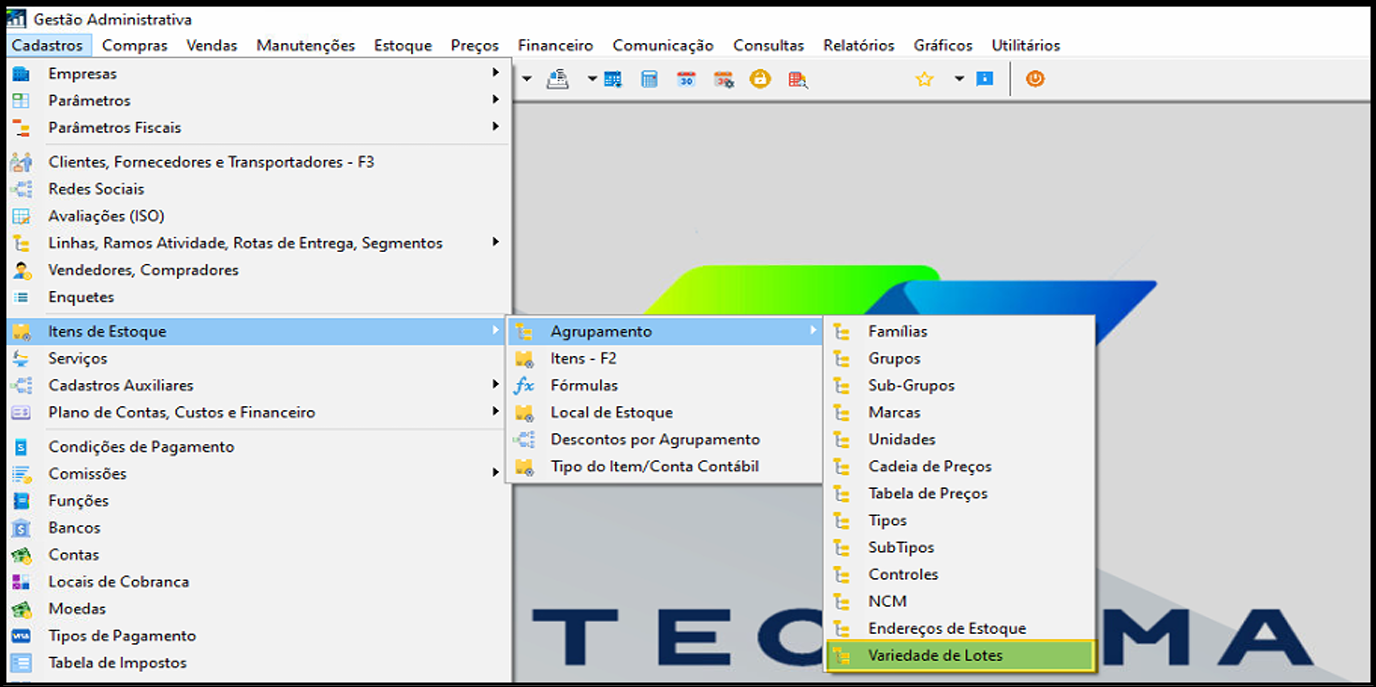1376x687 pixels.
Task: Click the Vendedores, Compradores icon
Action: (x=21, y=270)
